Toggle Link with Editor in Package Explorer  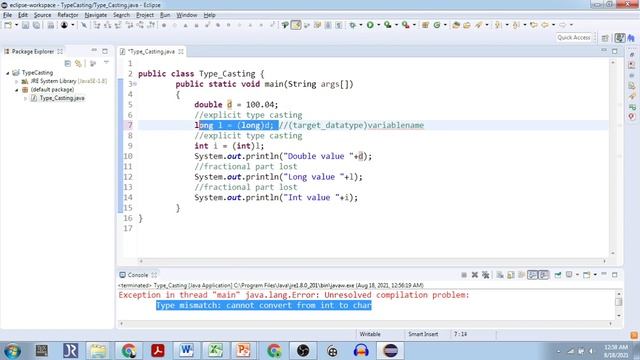pyautogui.click(x=78, y=63)
